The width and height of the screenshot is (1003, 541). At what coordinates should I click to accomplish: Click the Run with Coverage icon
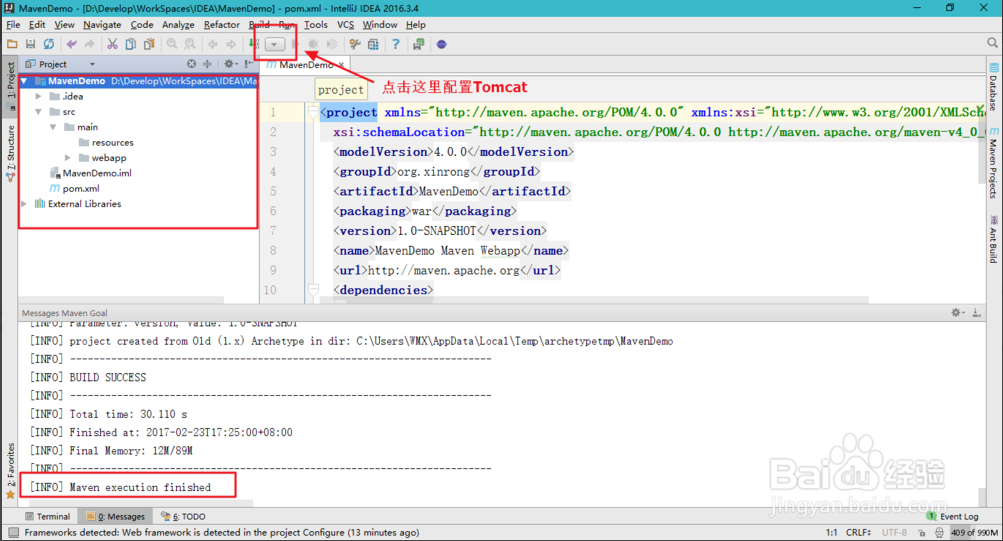[332, 44]
